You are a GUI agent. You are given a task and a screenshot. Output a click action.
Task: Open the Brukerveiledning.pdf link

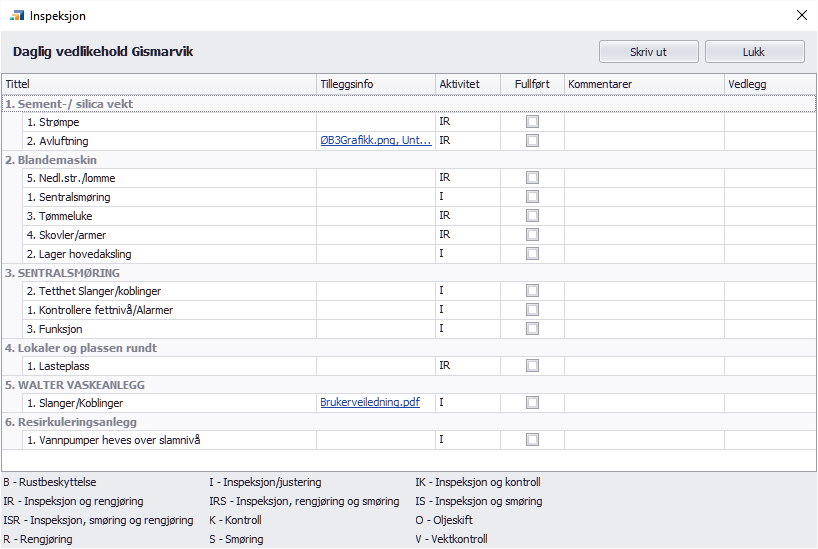pos(369,402)
